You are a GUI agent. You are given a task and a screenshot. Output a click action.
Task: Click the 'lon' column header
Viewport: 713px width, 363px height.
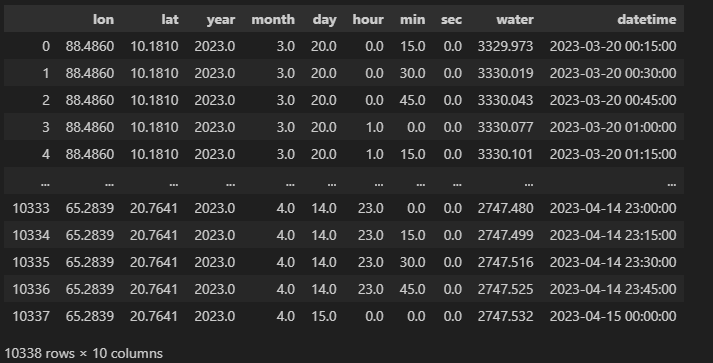[x=103, y=20]
